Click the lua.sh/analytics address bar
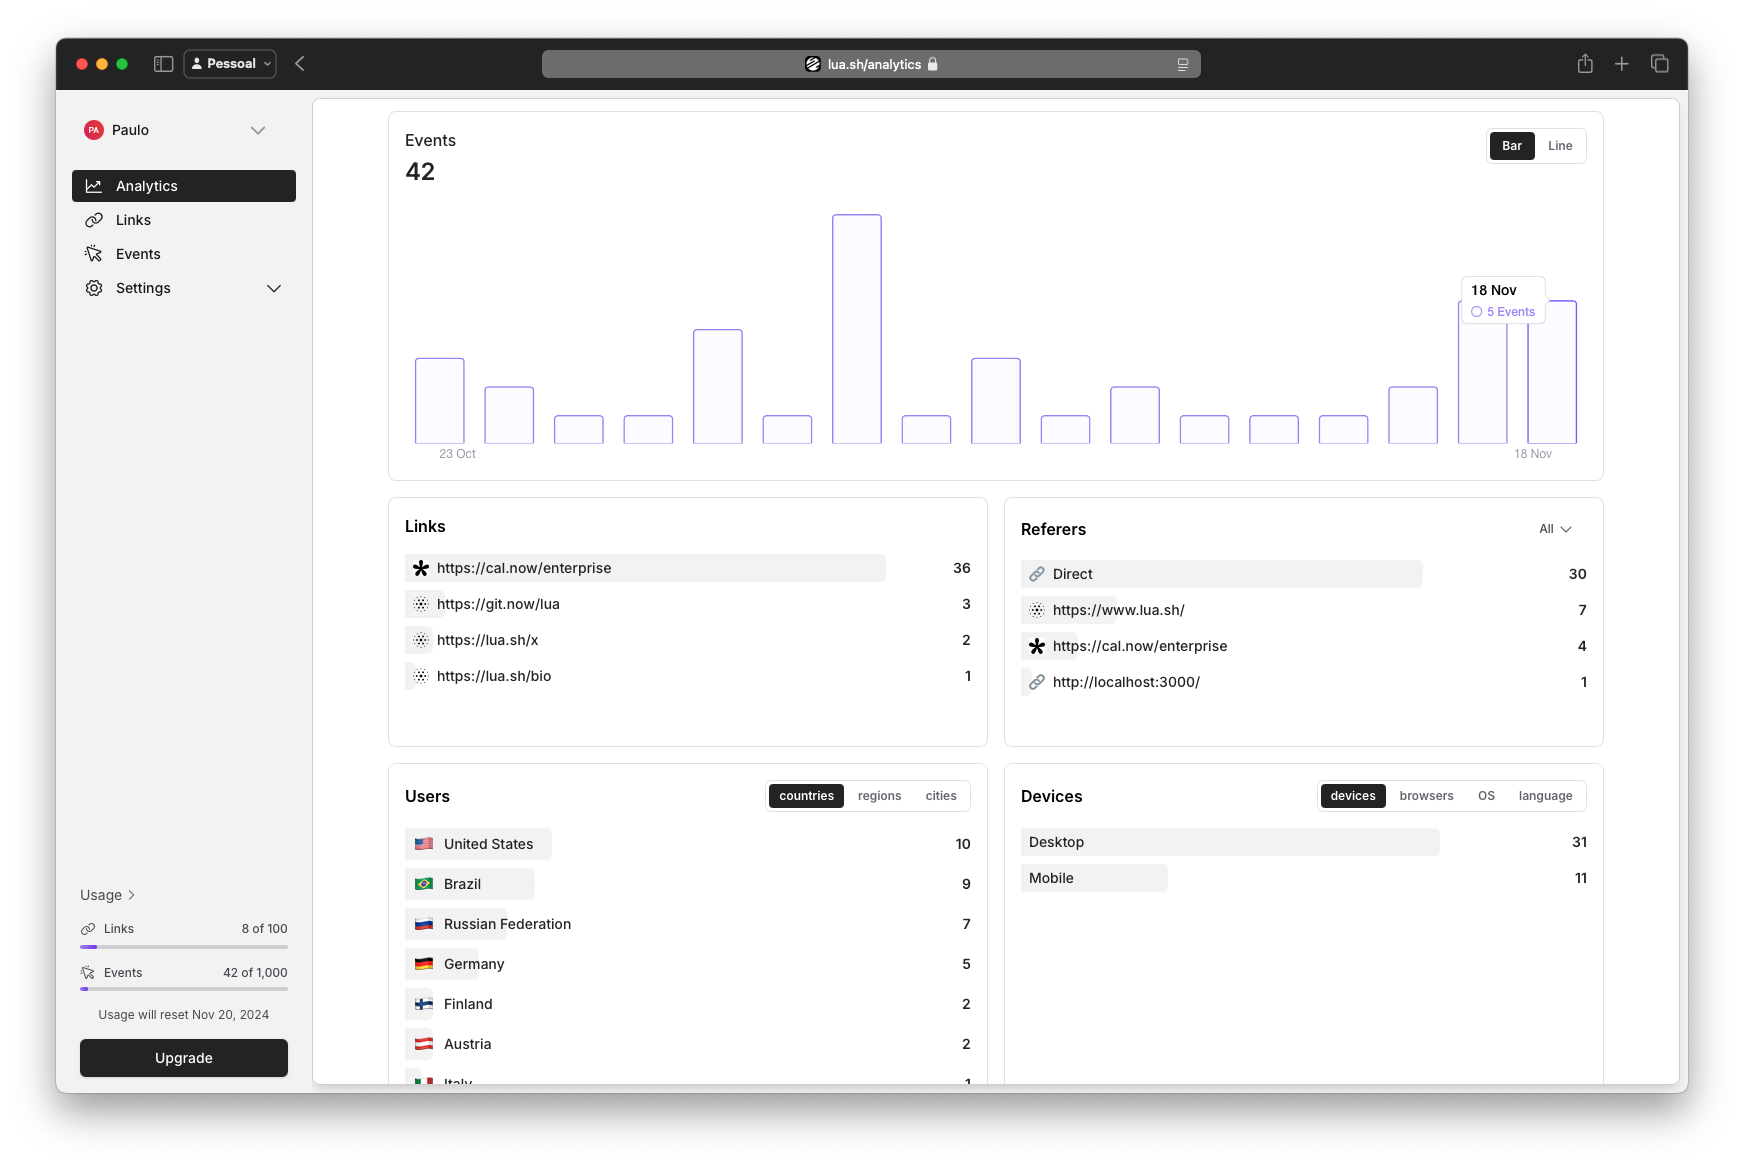The image size is (1744, 1167). click(871, 64)
